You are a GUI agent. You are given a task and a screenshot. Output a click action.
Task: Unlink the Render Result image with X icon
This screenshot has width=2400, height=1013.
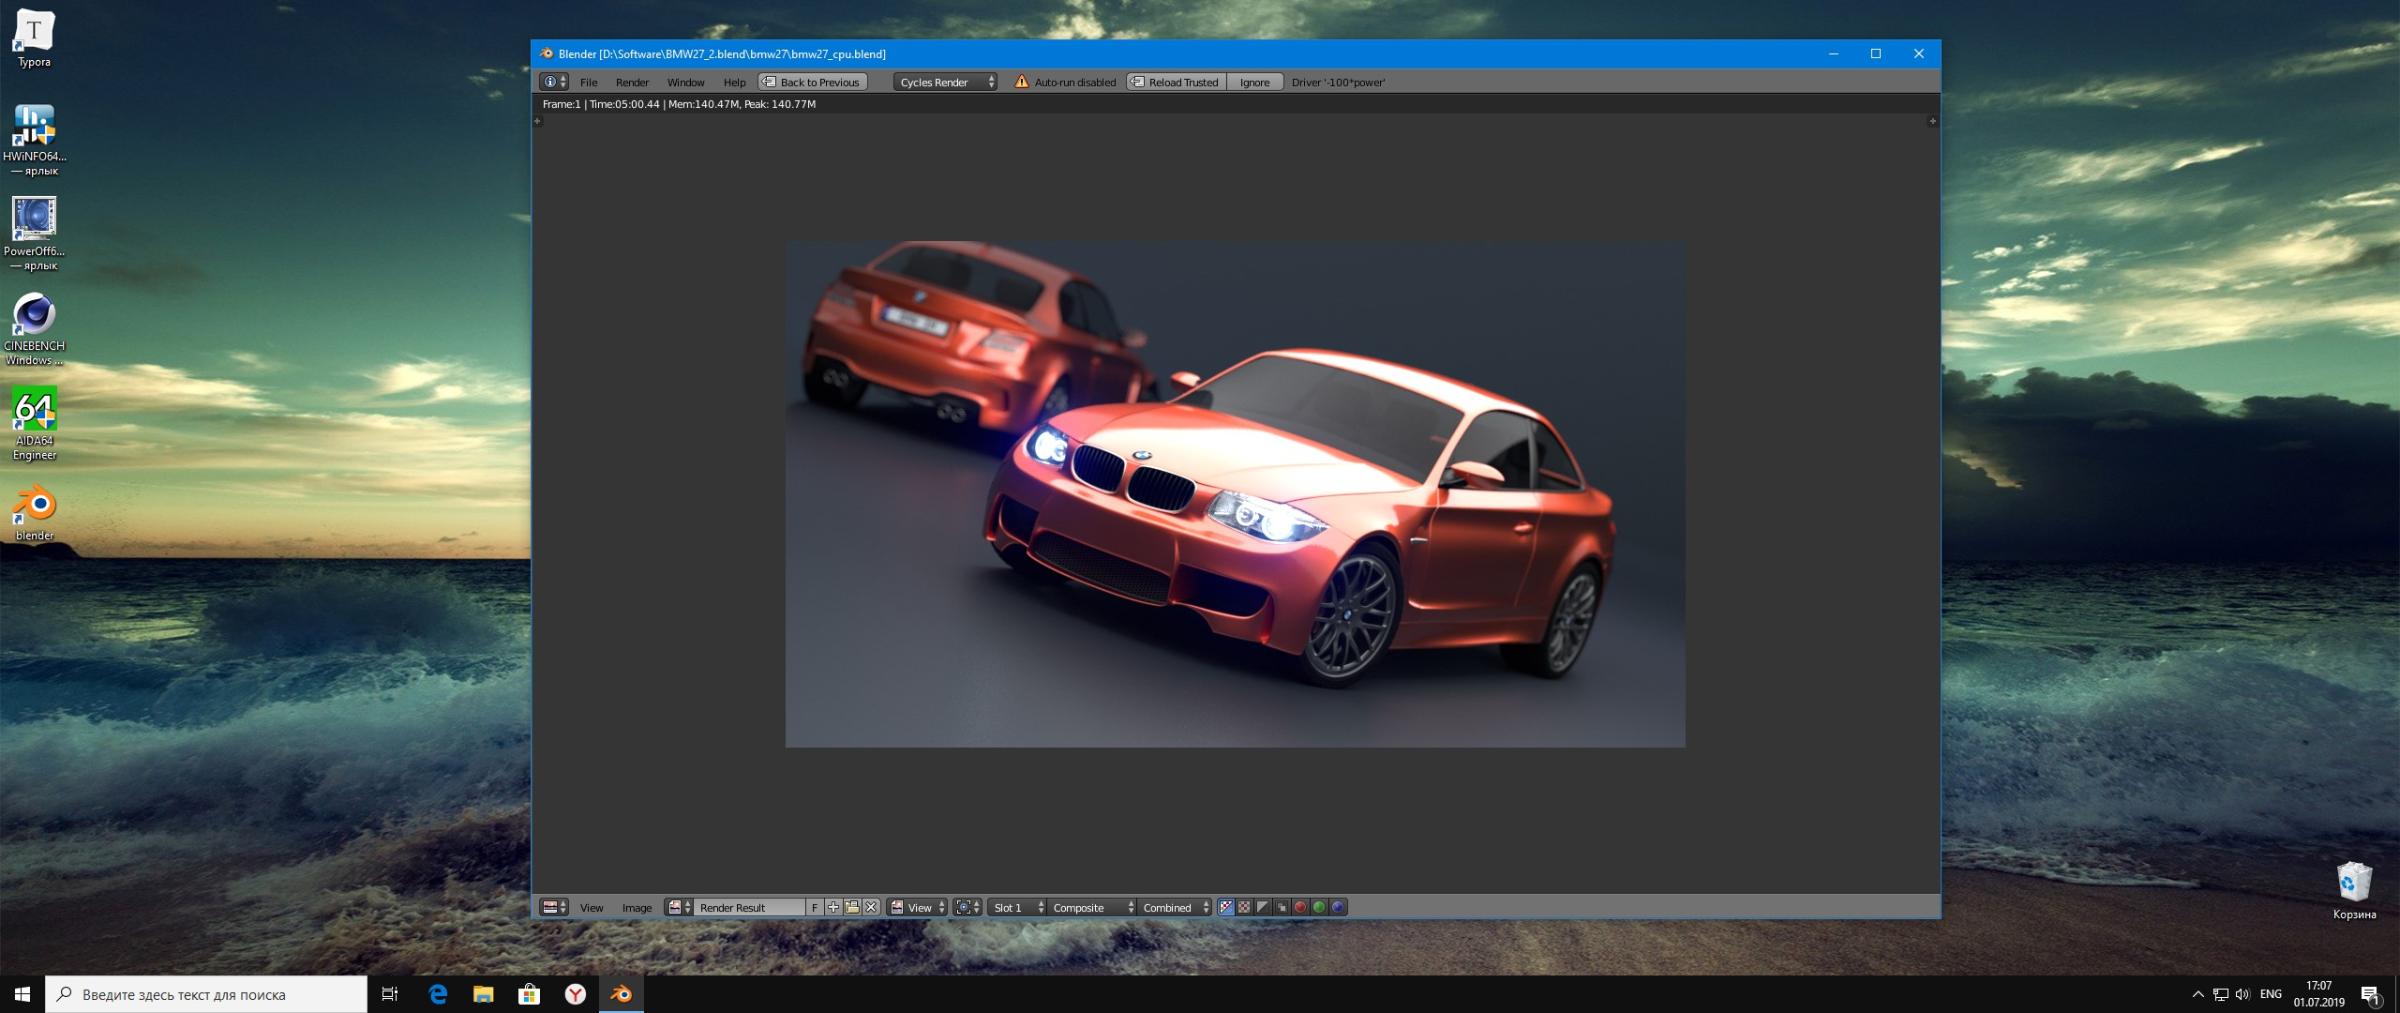(x=871, y=907)
